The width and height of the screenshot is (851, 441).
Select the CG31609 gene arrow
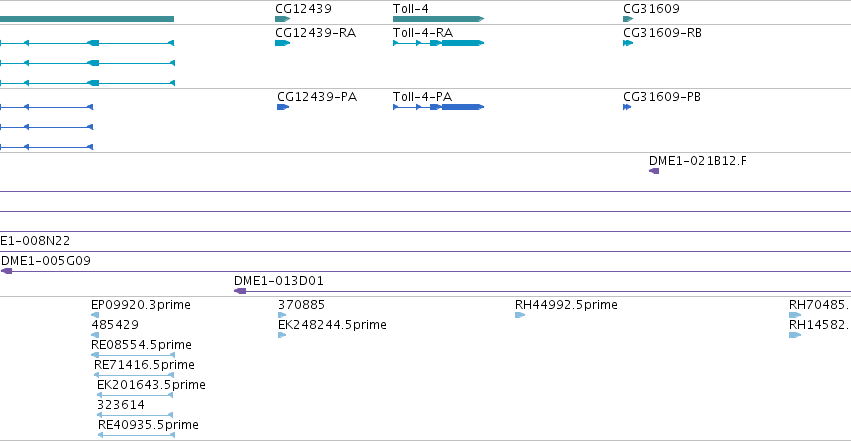(628, 19)
